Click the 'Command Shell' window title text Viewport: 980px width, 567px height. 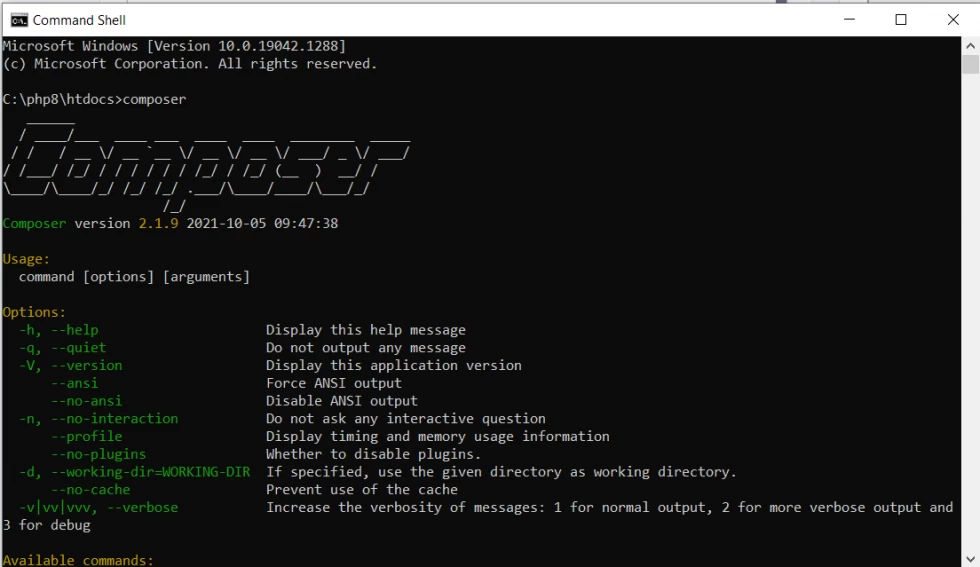79,20
